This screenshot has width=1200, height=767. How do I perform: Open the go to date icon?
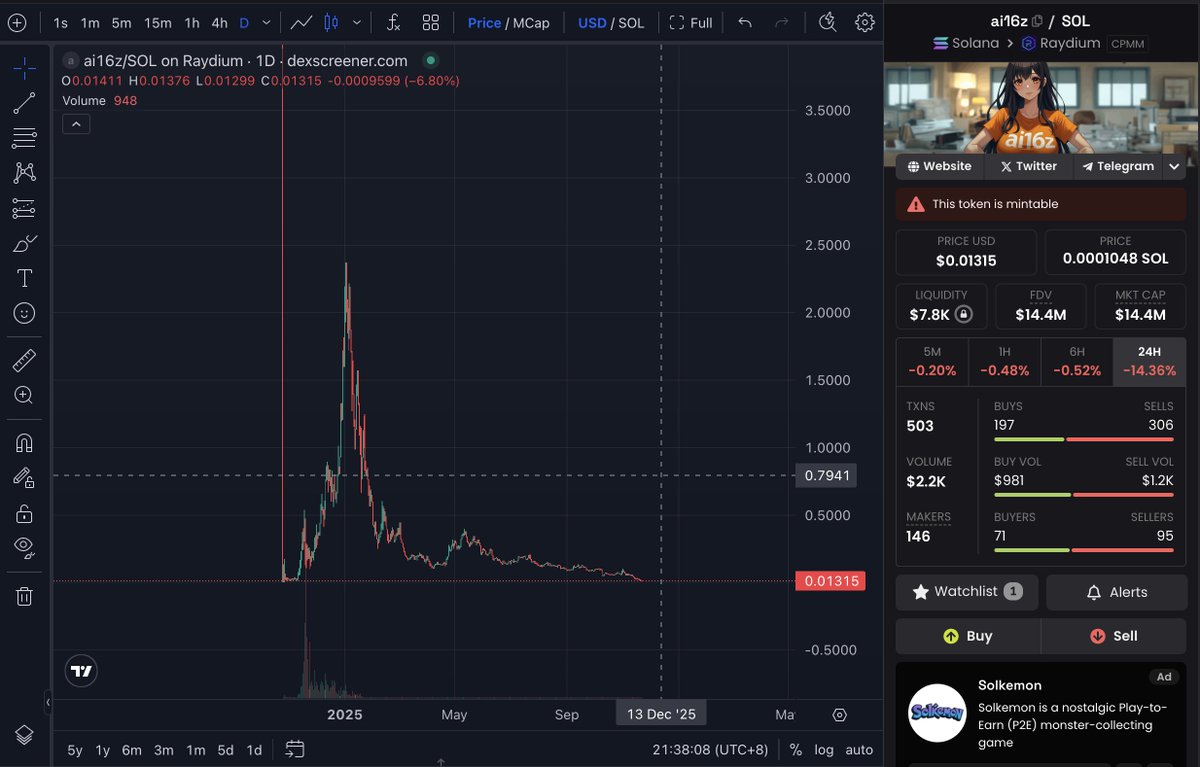click(295, 749)
